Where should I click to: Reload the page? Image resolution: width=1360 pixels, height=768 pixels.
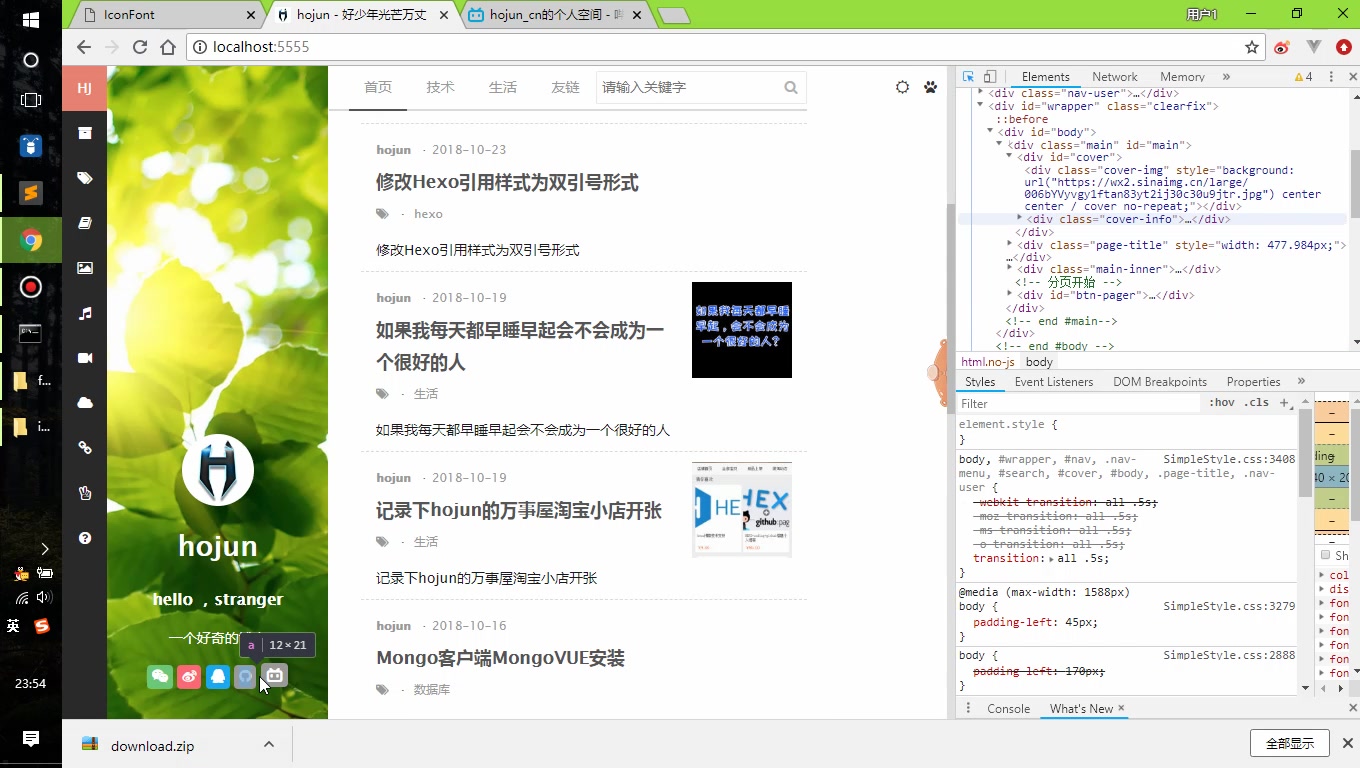pos(140,47)
